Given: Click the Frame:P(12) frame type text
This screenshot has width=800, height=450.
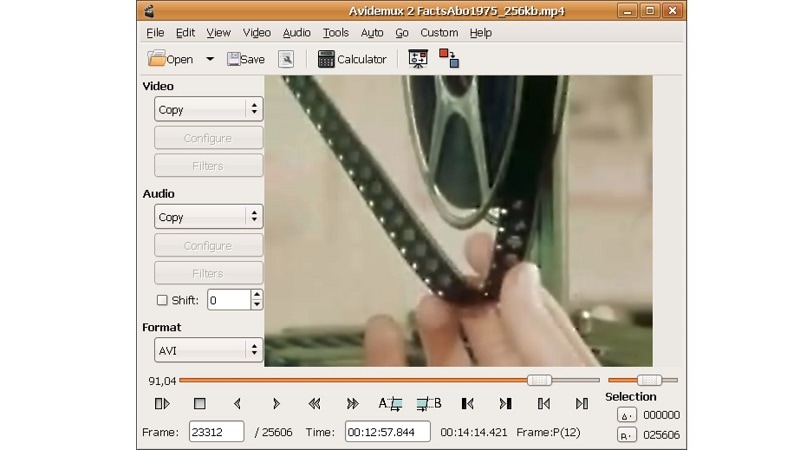Looking at the screenshot, I should (x=548, y=432).
